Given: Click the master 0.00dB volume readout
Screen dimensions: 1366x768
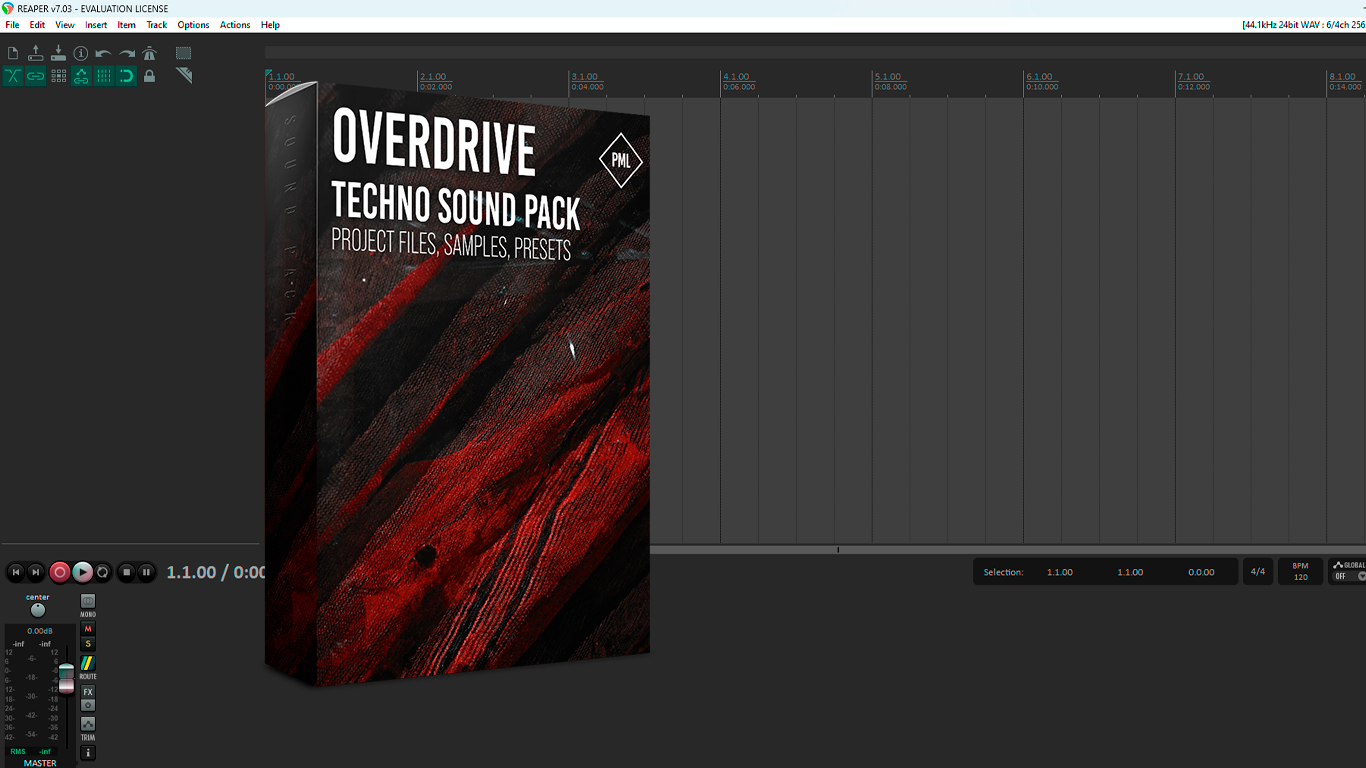Looking at the screenshot, I should coord(40,631).
